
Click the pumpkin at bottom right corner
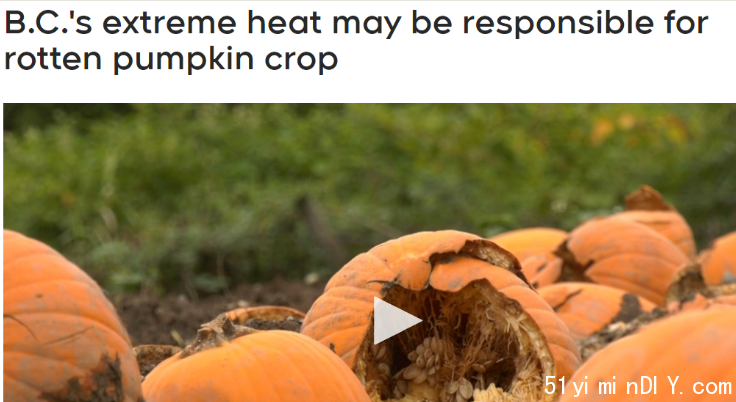[x=657, y=357]
